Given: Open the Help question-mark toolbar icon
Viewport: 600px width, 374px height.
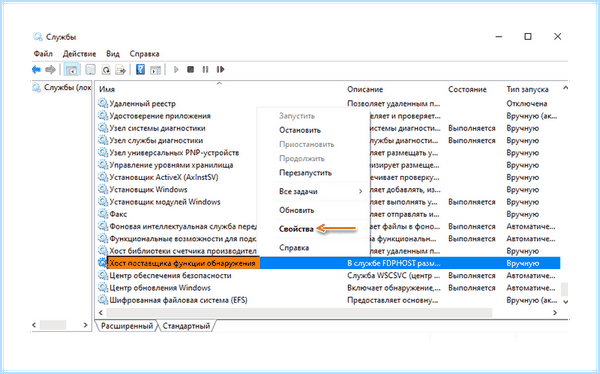Looking at the screenshot, I should pos(140,69).
